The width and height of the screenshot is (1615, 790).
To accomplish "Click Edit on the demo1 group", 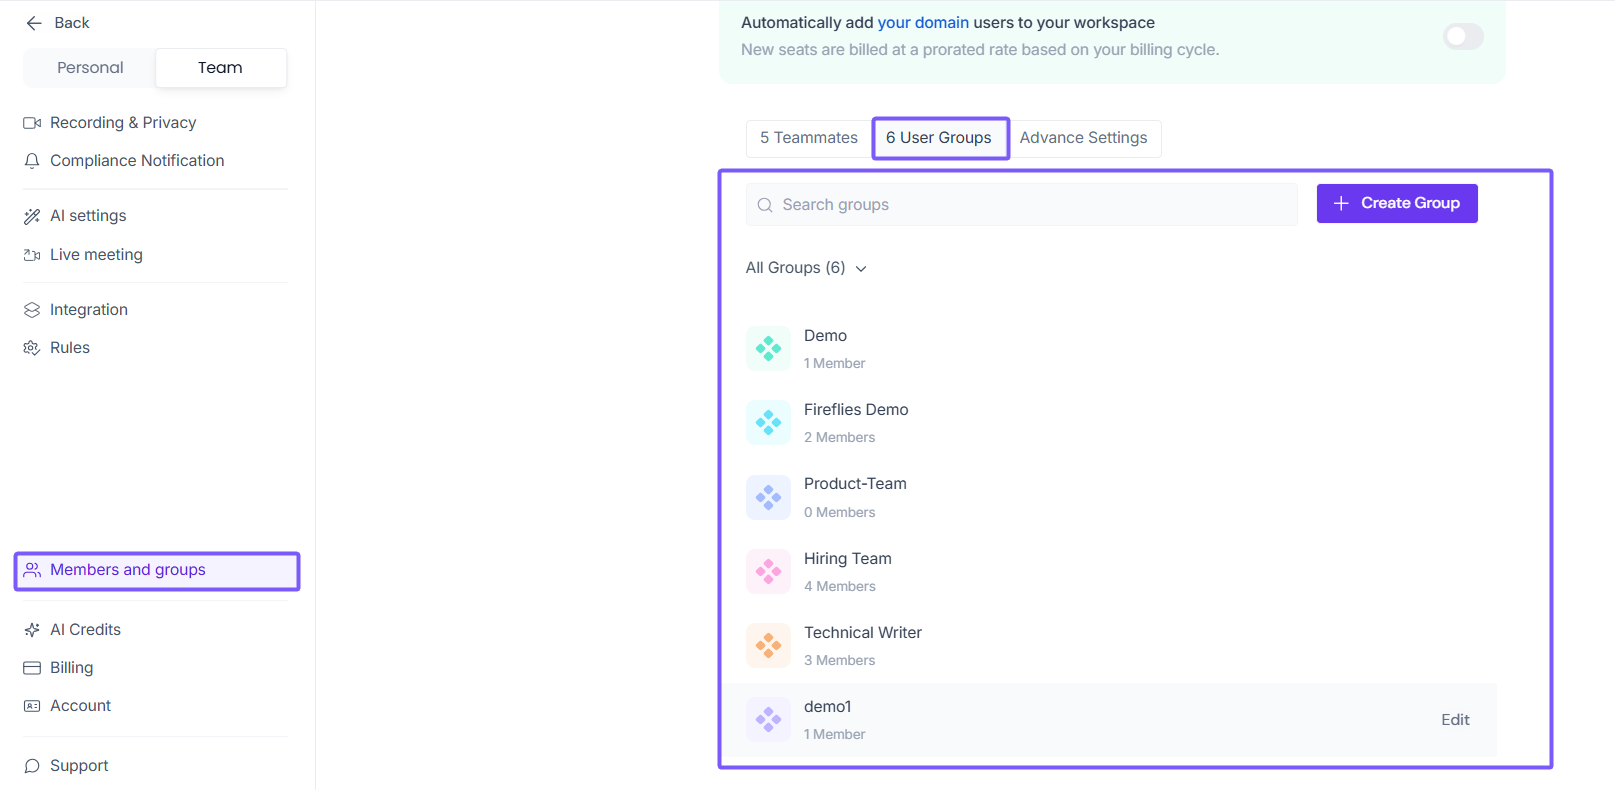I will (x=1454, y=720).
